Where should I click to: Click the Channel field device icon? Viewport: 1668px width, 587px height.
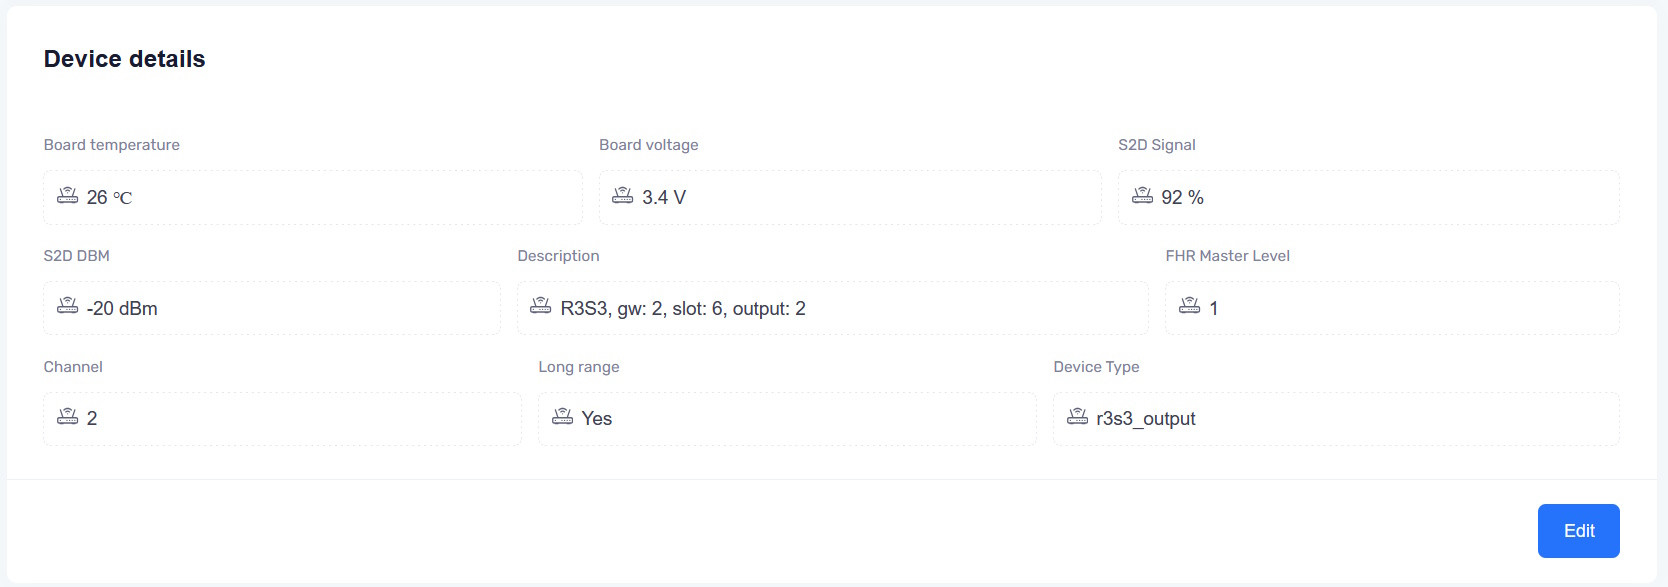pyautogui.click(x=67, y=417)
